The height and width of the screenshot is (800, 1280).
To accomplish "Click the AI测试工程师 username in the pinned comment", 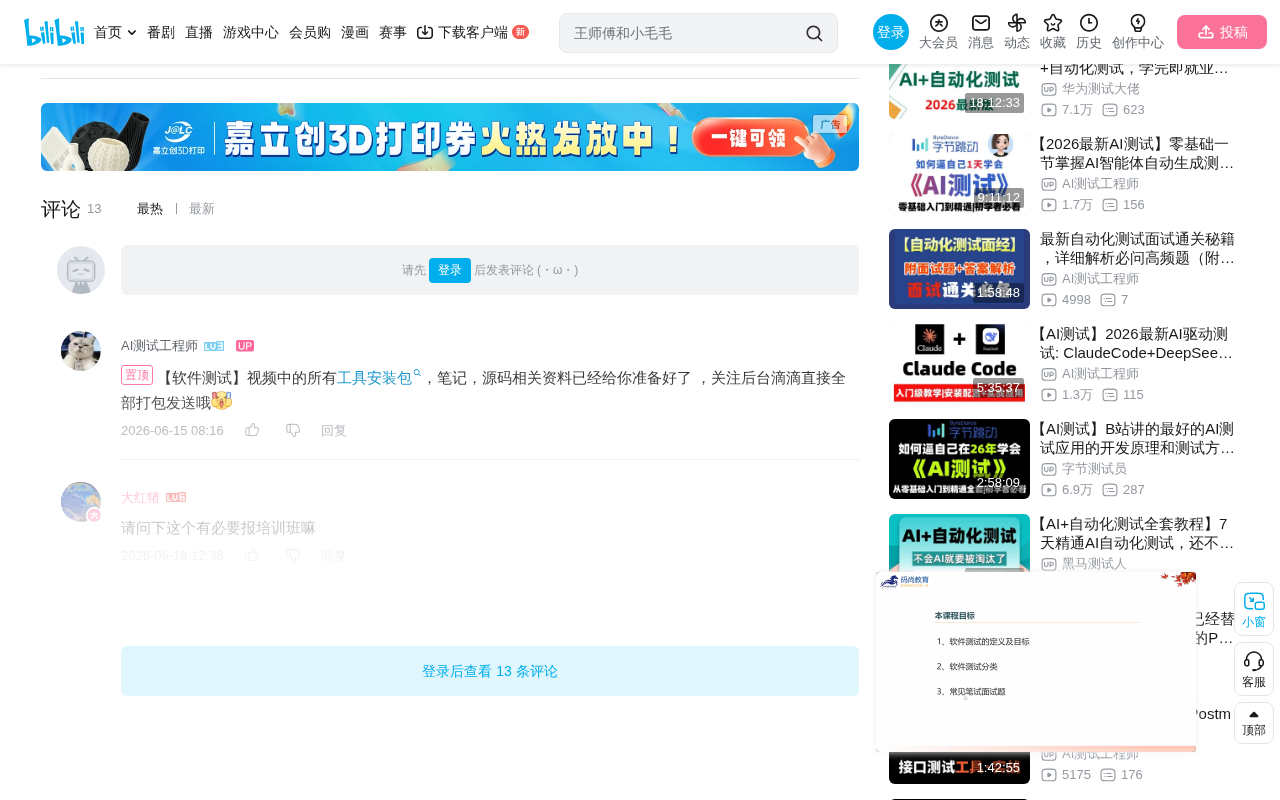I will (159, 346).
